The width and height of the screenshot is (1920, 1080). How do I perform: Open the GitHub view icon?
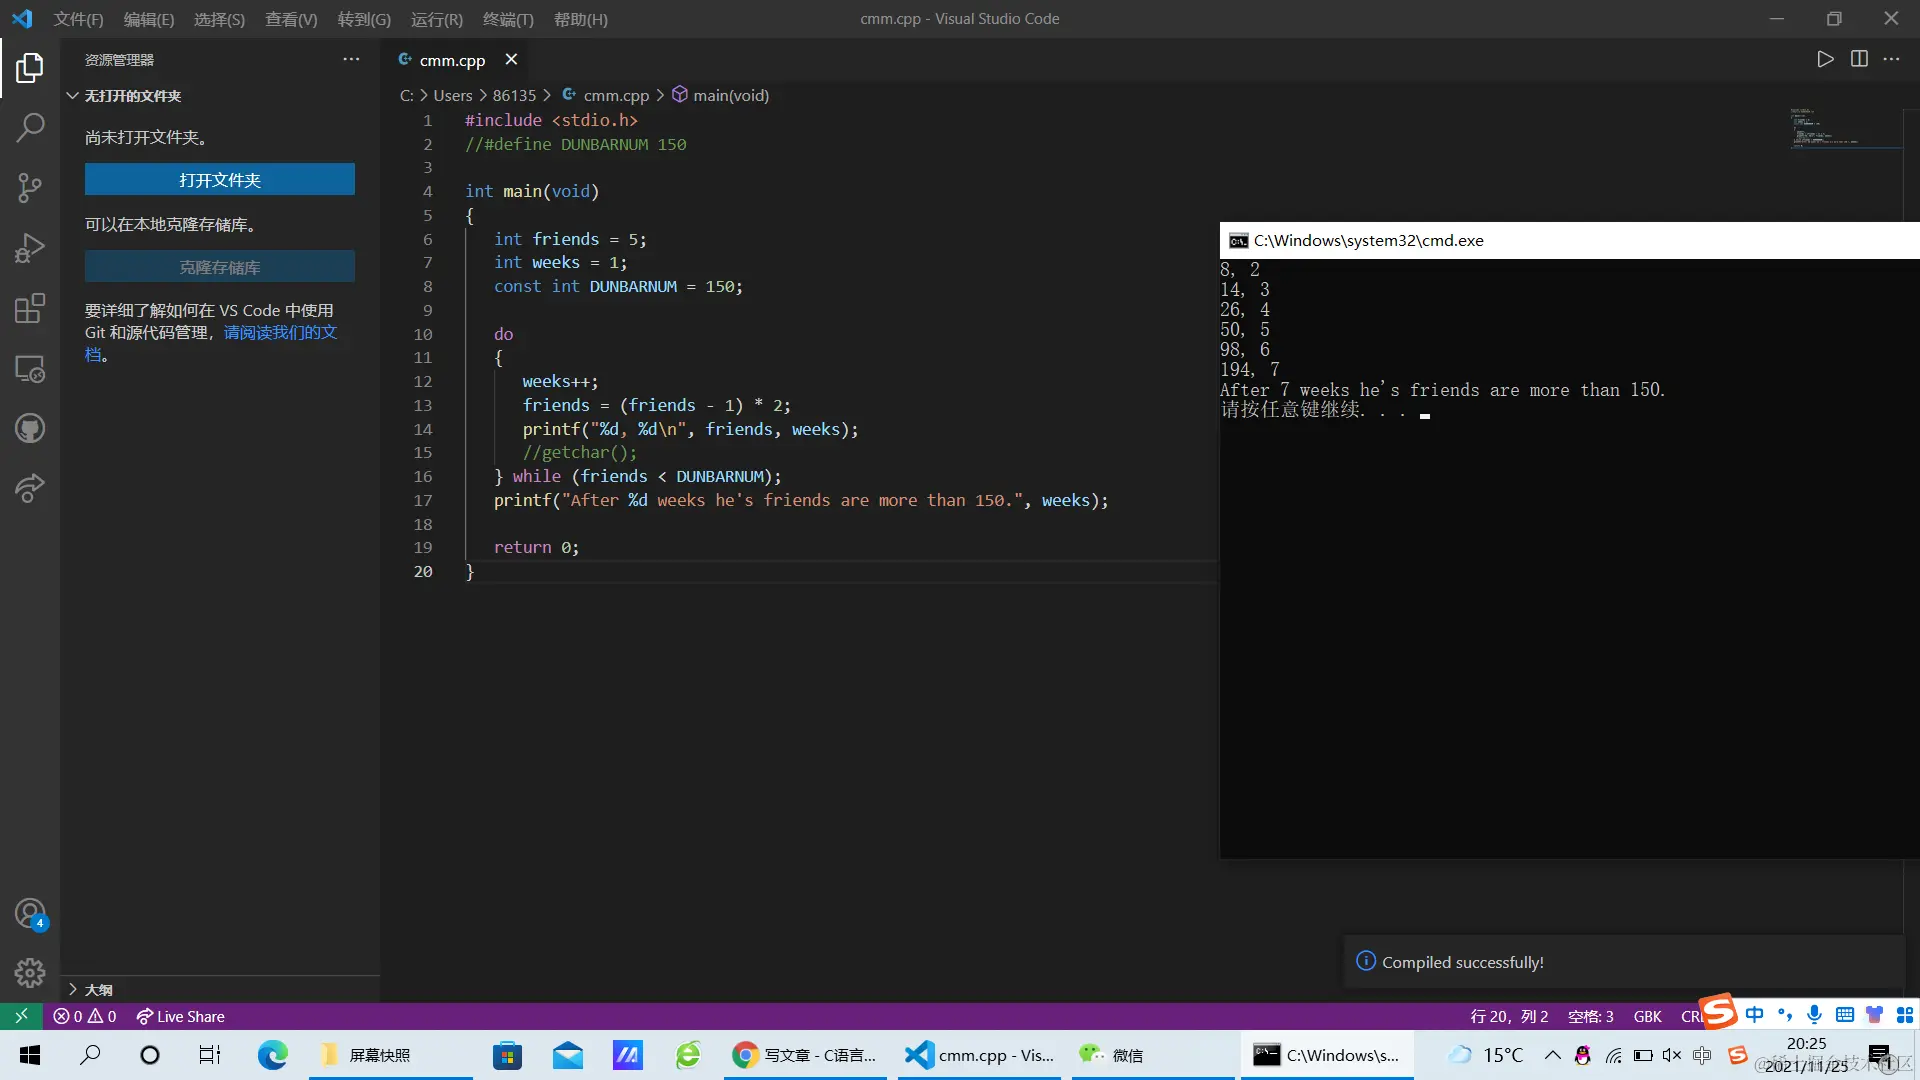[x=30, y=429]
